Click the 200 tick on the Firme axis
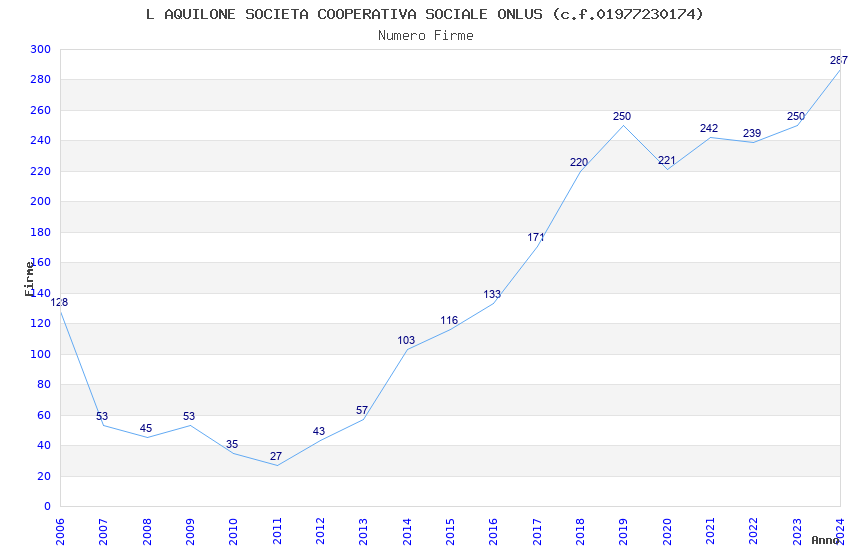Image resolution: width=850 pixels, height=550 pixels. 41,202
